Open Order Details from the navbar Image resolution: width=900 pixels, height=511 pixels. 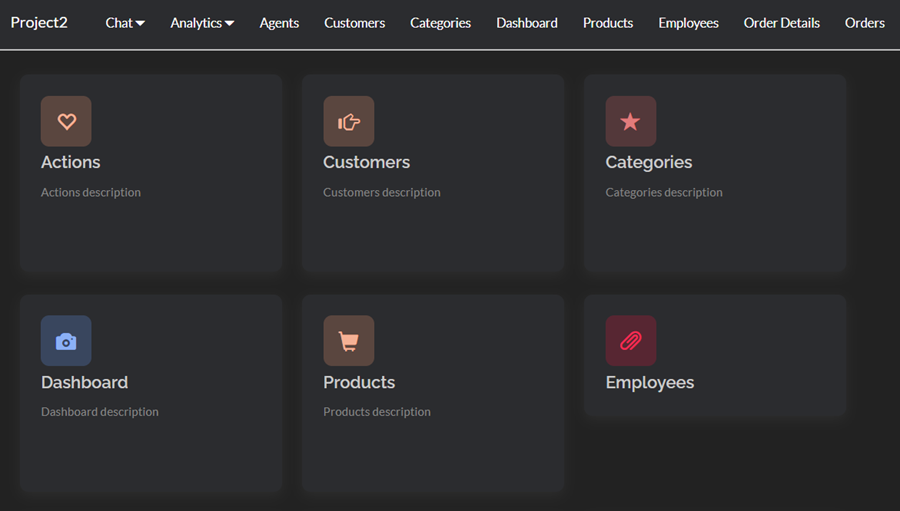[x=781, y=23]
